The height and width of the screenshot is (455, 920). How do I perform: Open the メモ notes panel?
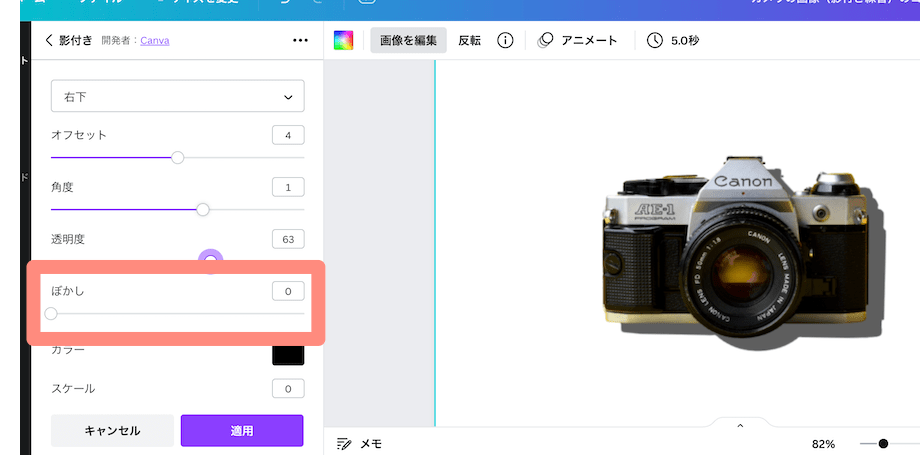pos(359,444)
